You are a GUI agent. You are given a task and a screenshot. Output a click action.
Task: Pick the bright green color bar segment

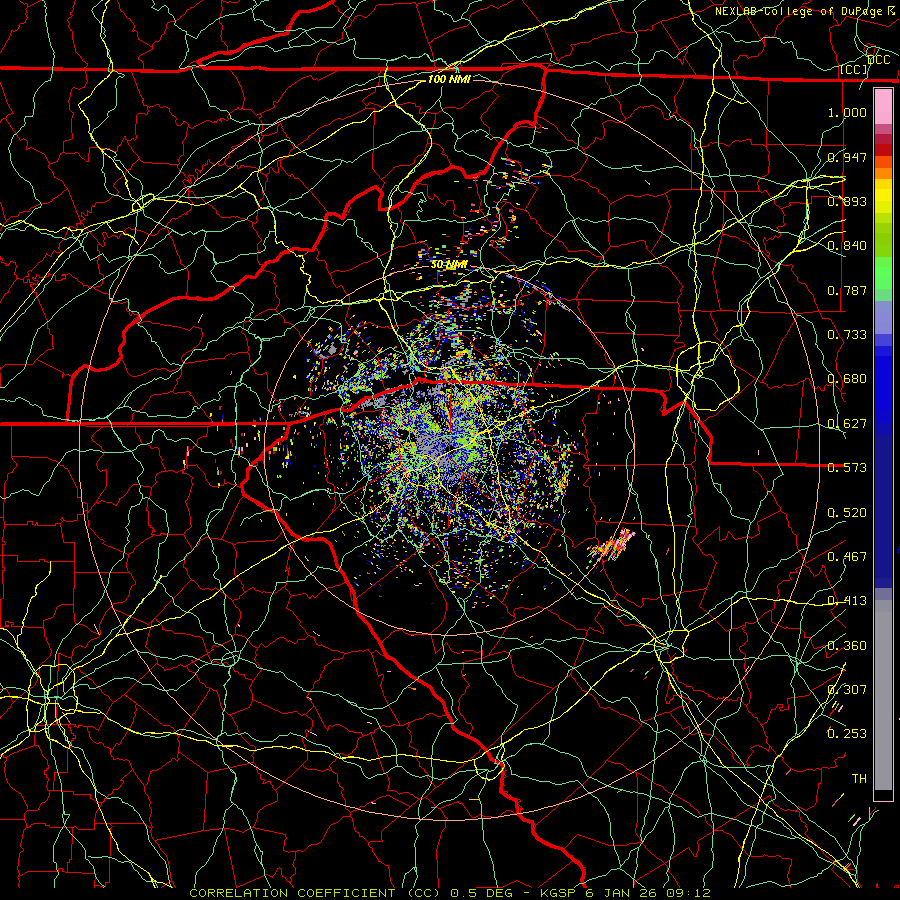[x=883, y=273]
